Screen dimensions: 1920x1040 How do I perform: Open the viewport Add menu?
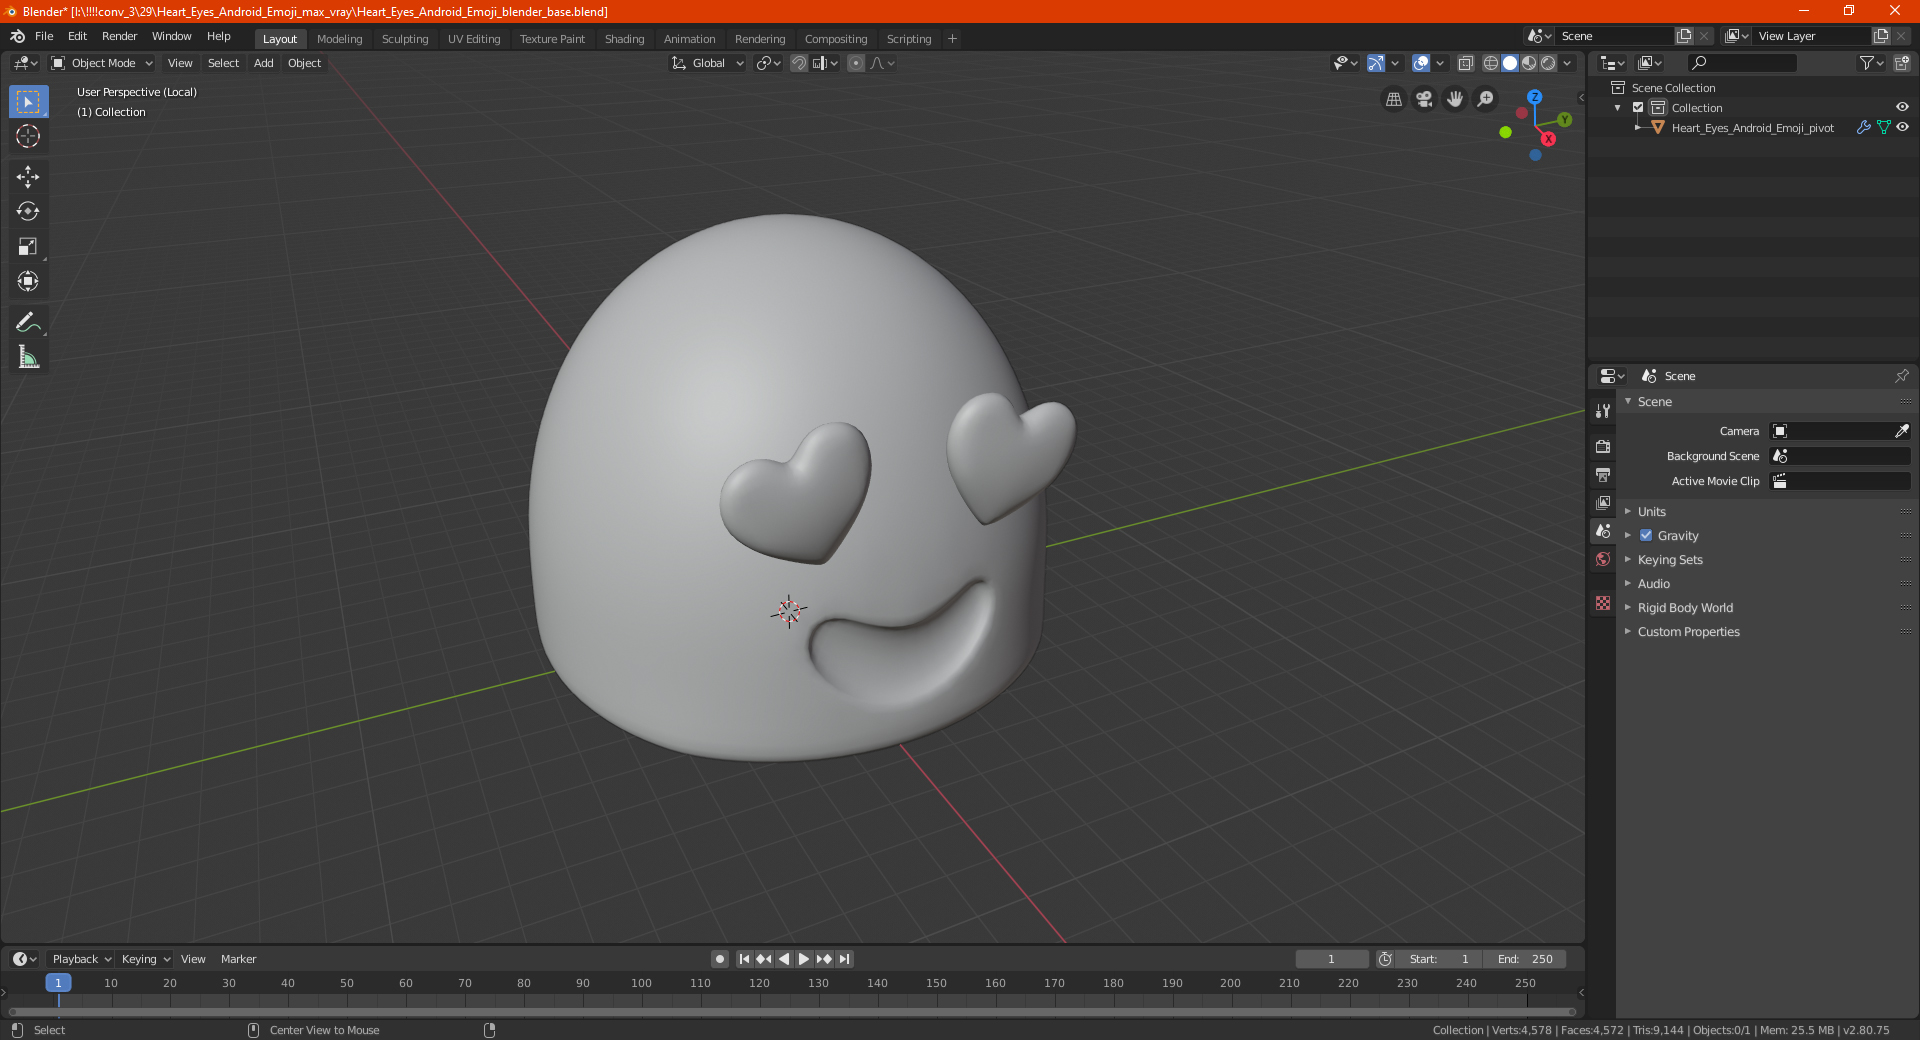263,63
